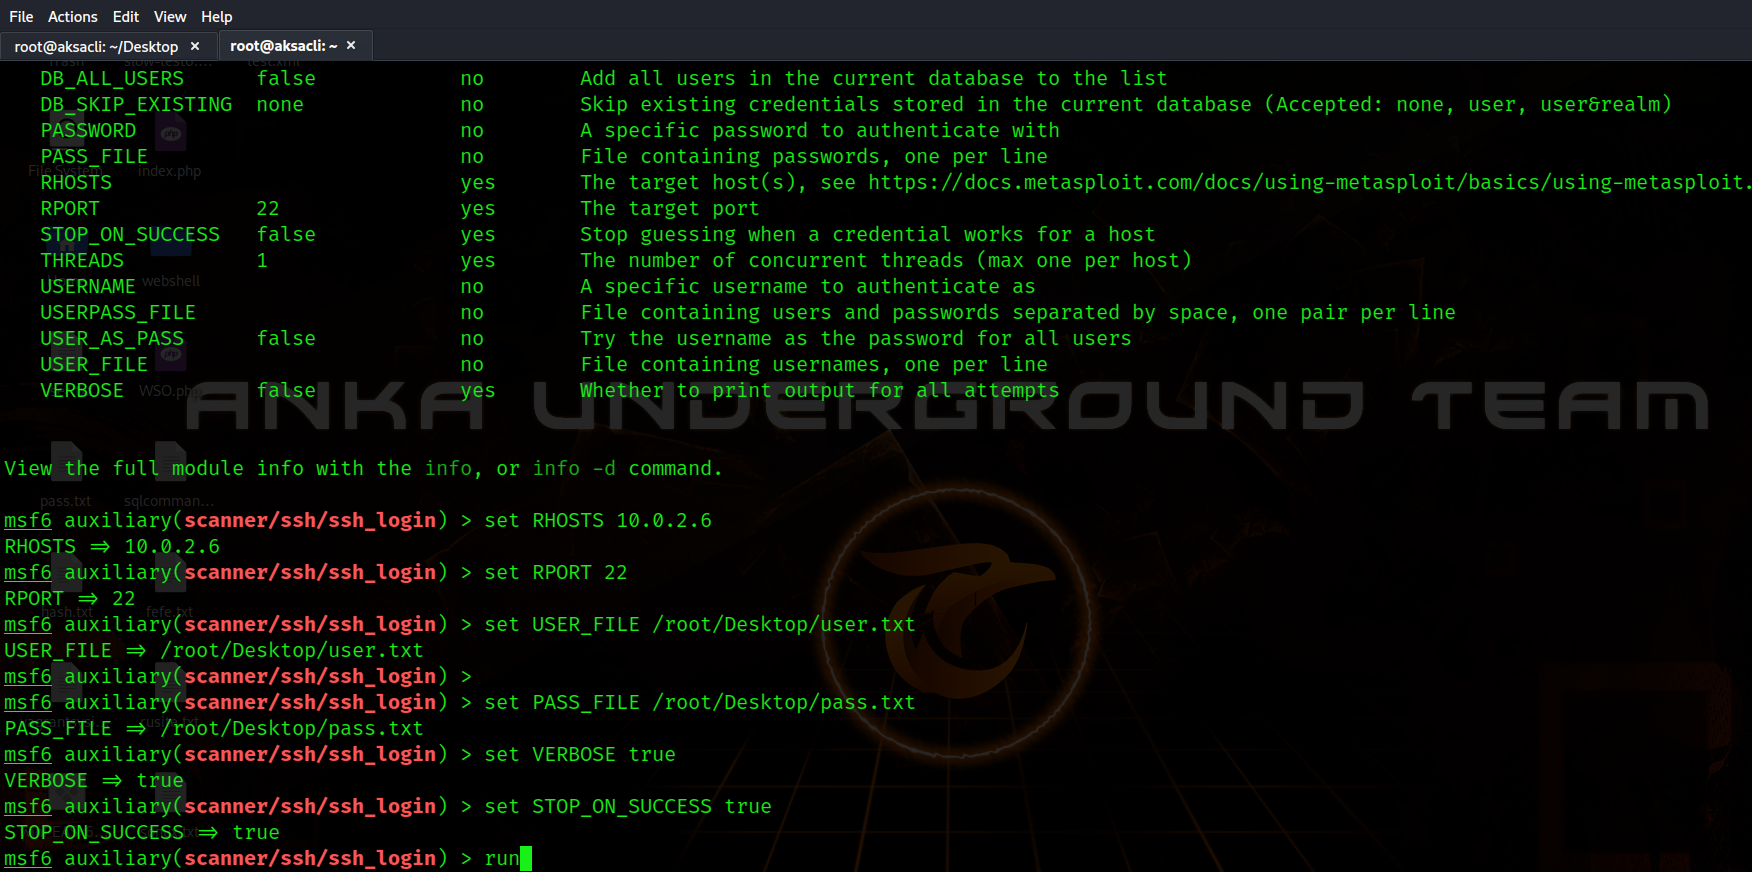The height and width of the screenshot is (872, 1752).
Task: Click output 'USER_FILE => /root/Desktop/user.txt'
Action: click(x=214, y=650)
